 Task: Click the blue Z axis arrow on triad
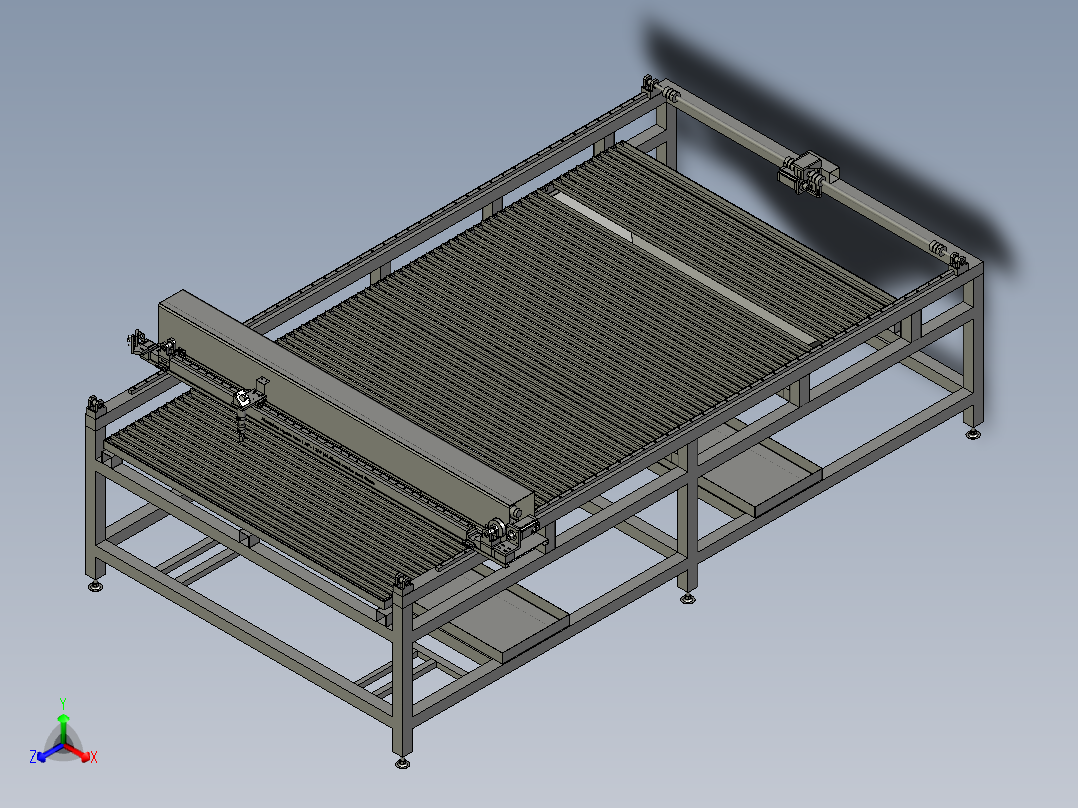(x=48, y=753)
